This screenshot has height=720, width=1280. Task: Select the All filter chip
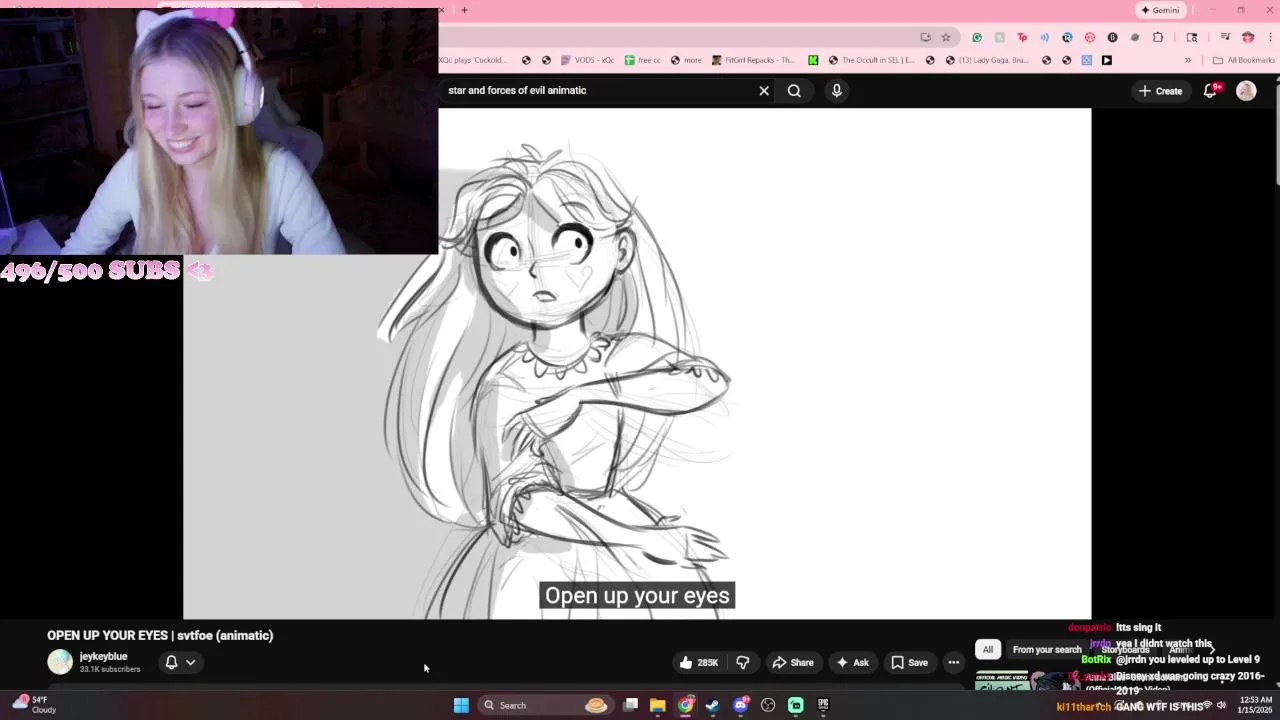[x=988, y=649]
